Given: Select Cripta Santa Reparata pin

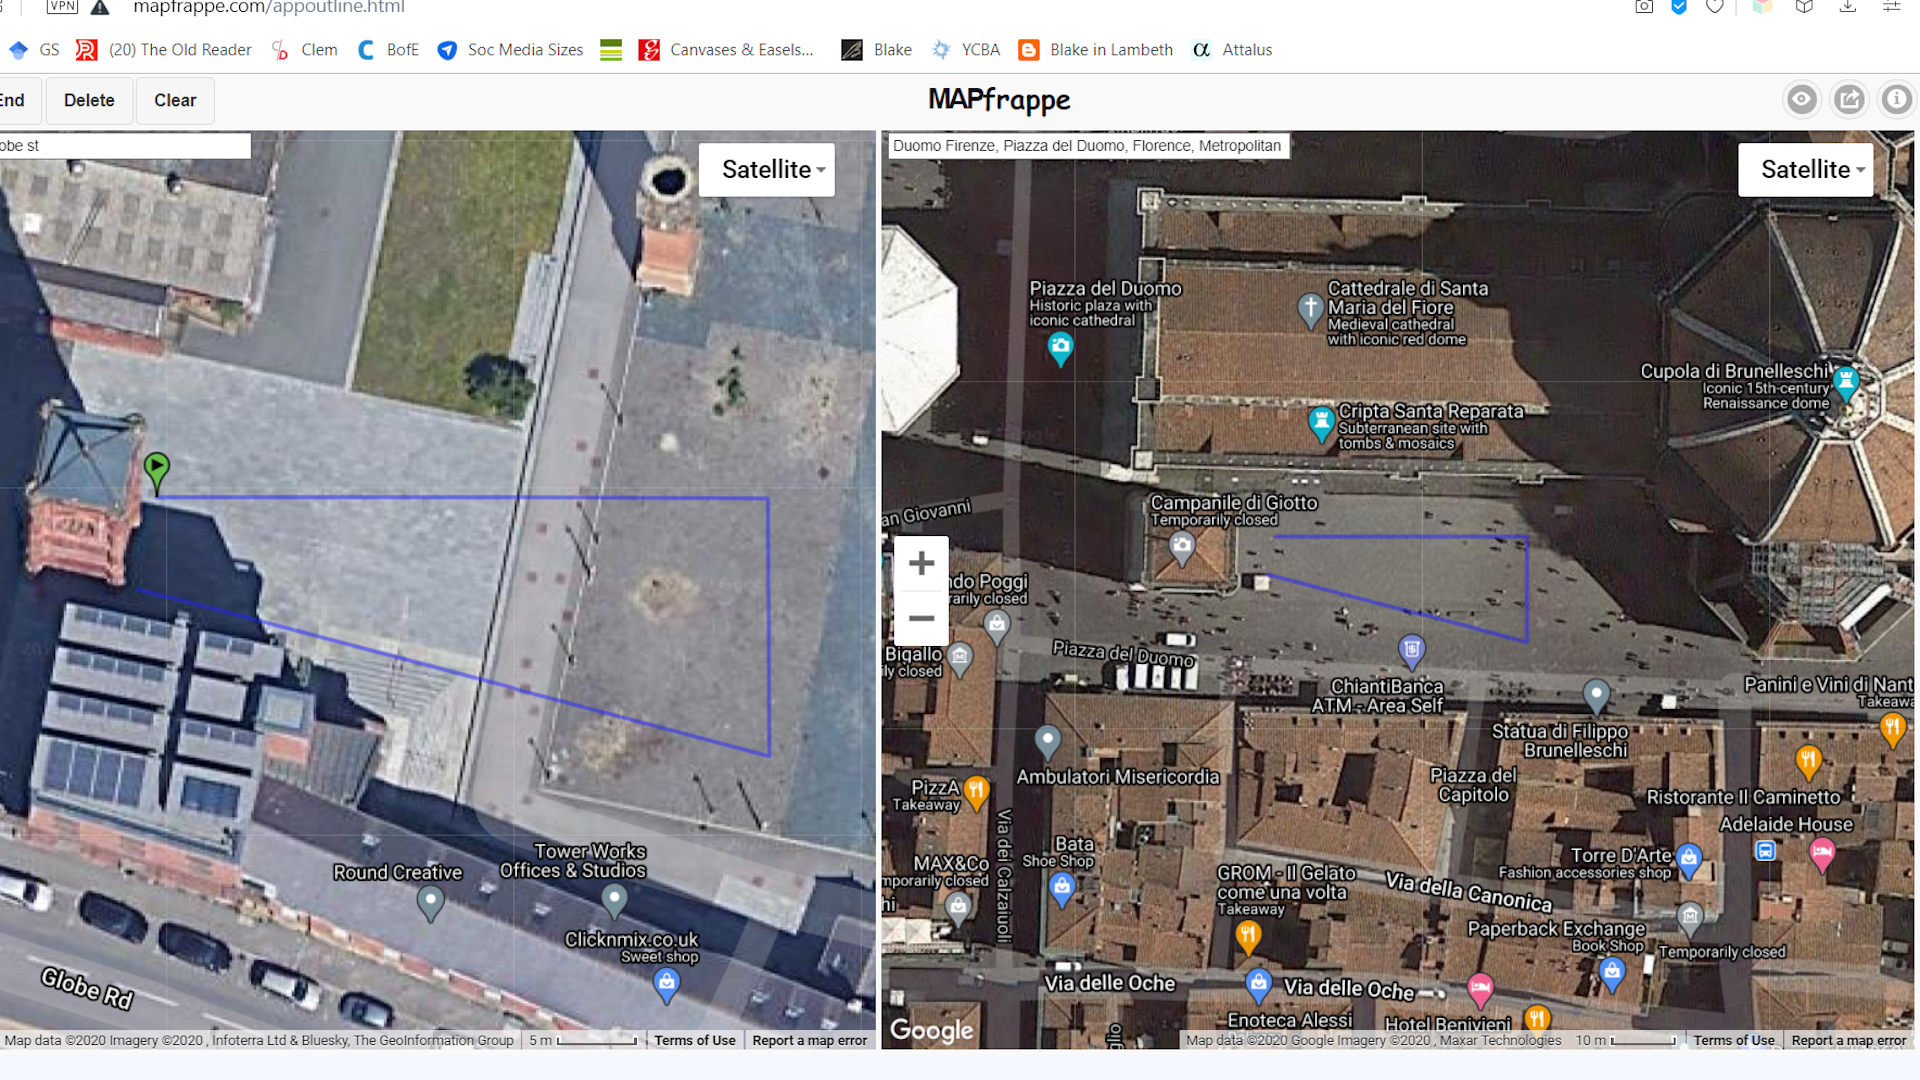Looking at the screenshot, I should [1321, 423].
